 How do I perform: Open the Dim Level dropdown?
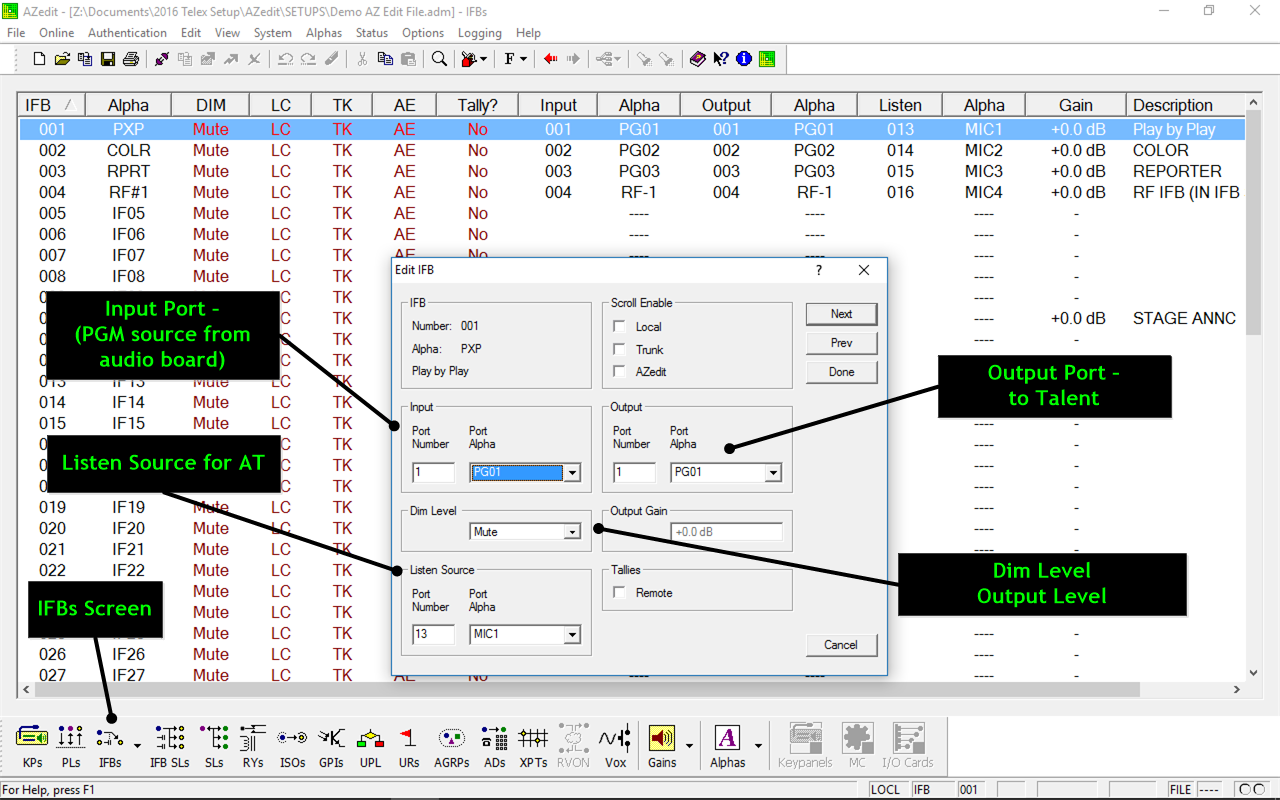pos(572,532)
